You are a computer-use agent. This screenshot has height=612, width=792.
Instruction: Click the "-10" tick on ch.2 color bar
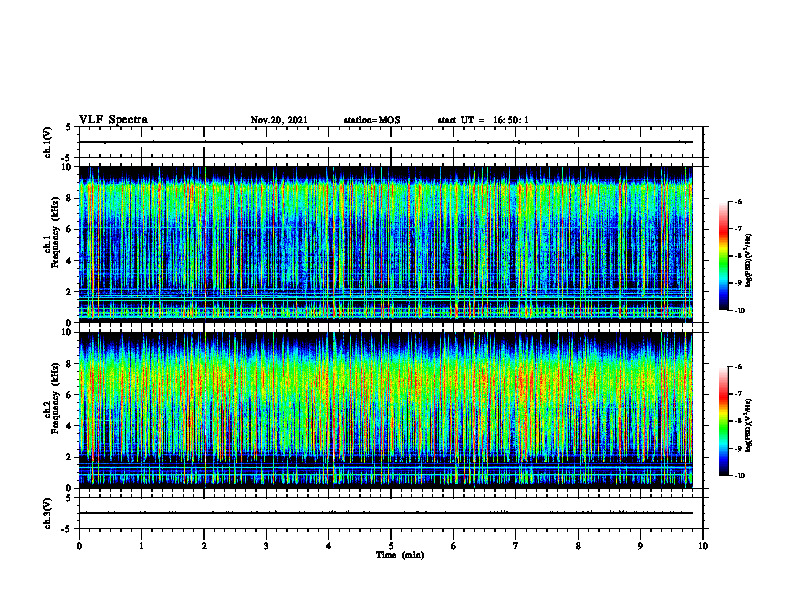pos(740,476)
